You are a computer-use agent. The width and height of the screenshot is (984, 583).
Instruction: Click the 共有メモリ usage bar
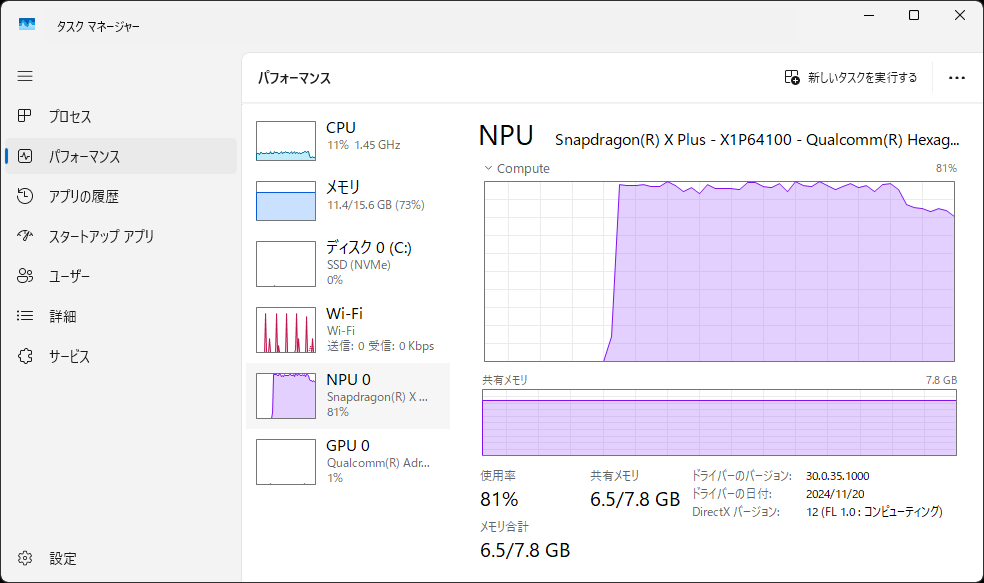pyautogui.click(x=718, y=424)
